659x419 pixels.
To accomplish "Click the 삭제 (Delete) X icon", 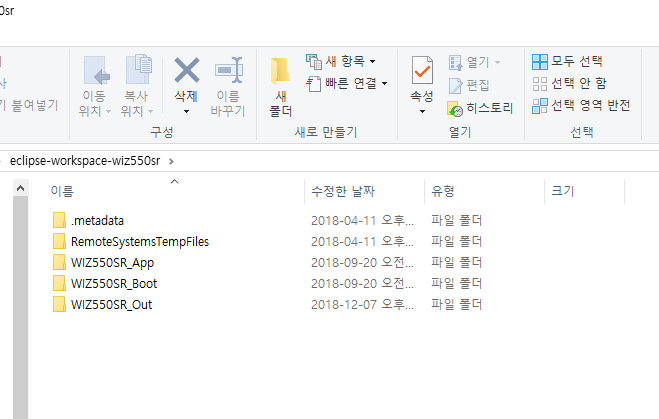I will coord(187,70).
